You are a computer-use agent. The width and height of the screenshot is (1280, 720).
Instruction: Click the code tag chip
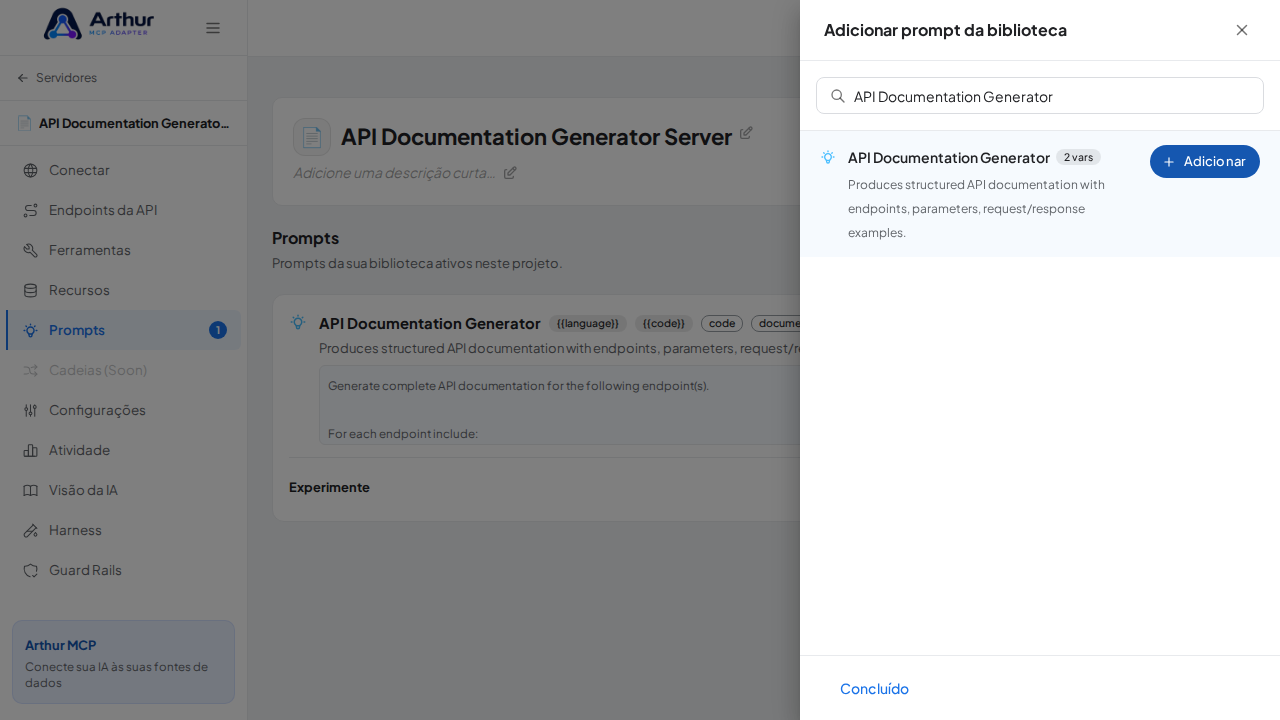tap(722, 323)
